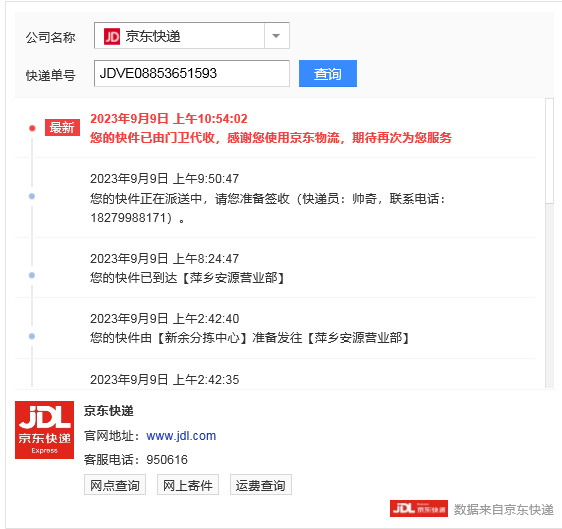
Task: Click the 网上寄件 online shipping button
Action: pos(188,485)
